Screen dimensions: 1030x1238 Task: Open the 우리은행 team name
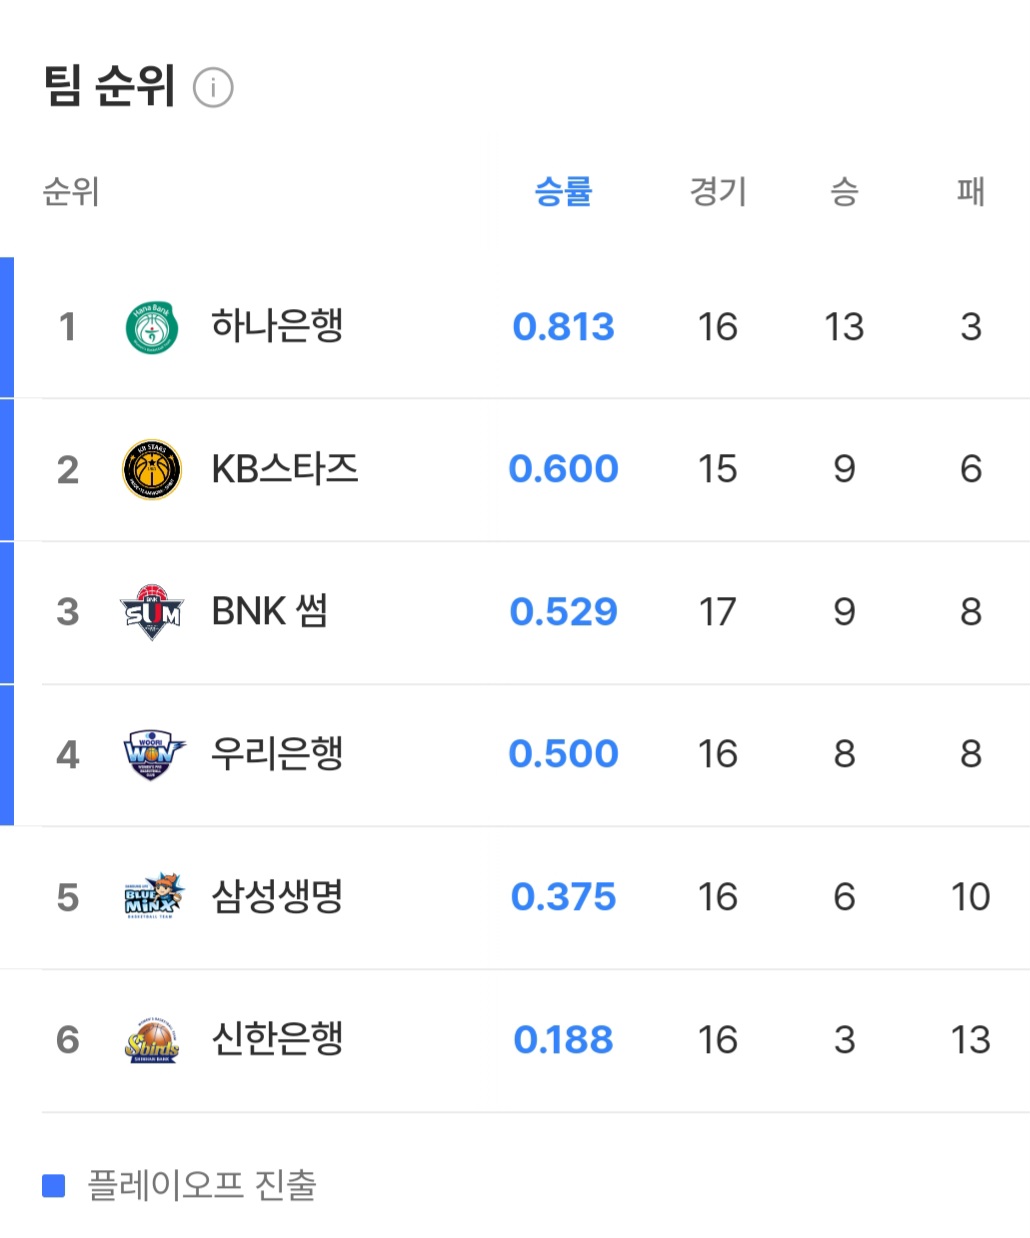(x=277, y=753)
